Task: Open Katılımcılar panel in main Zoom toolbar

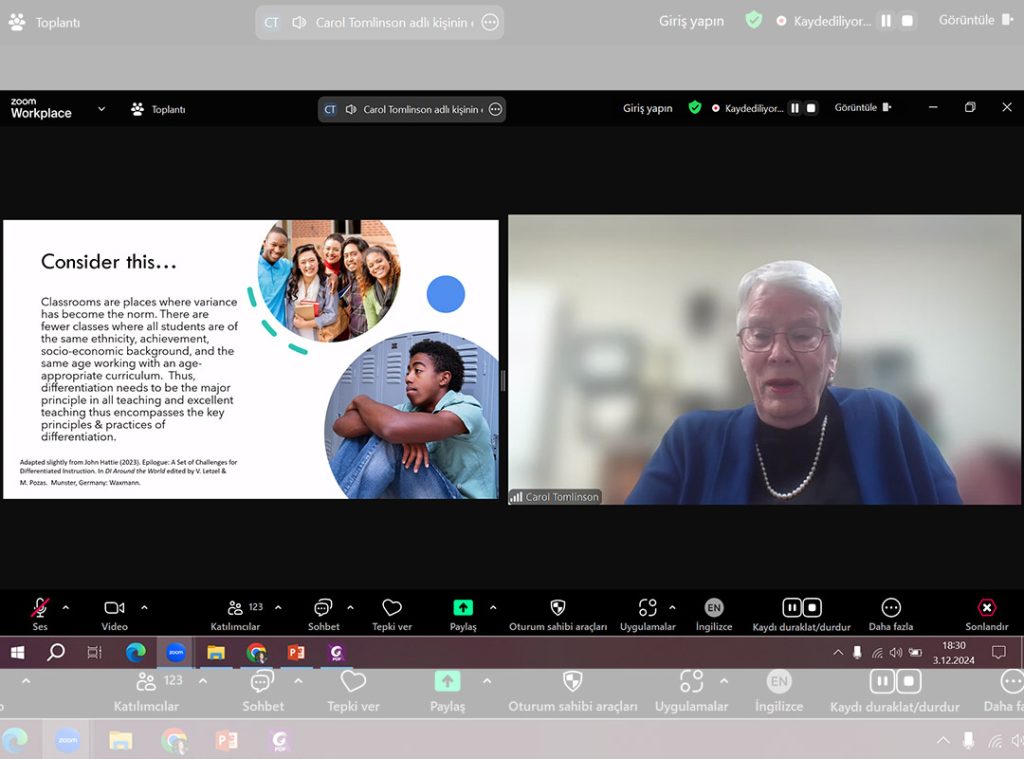Action: click(236, 614)
